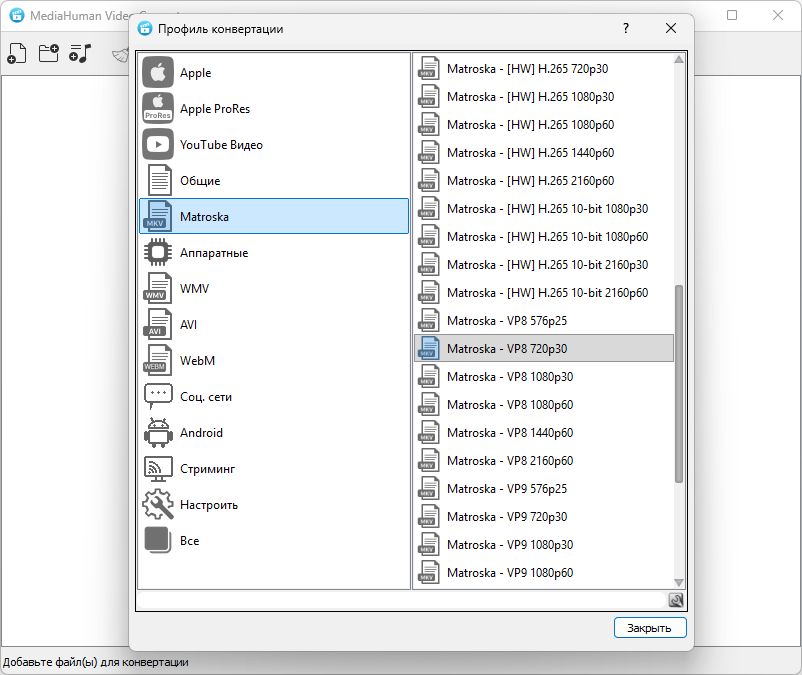Open the Apple ProRes category
802x675 pixels.
274,108
